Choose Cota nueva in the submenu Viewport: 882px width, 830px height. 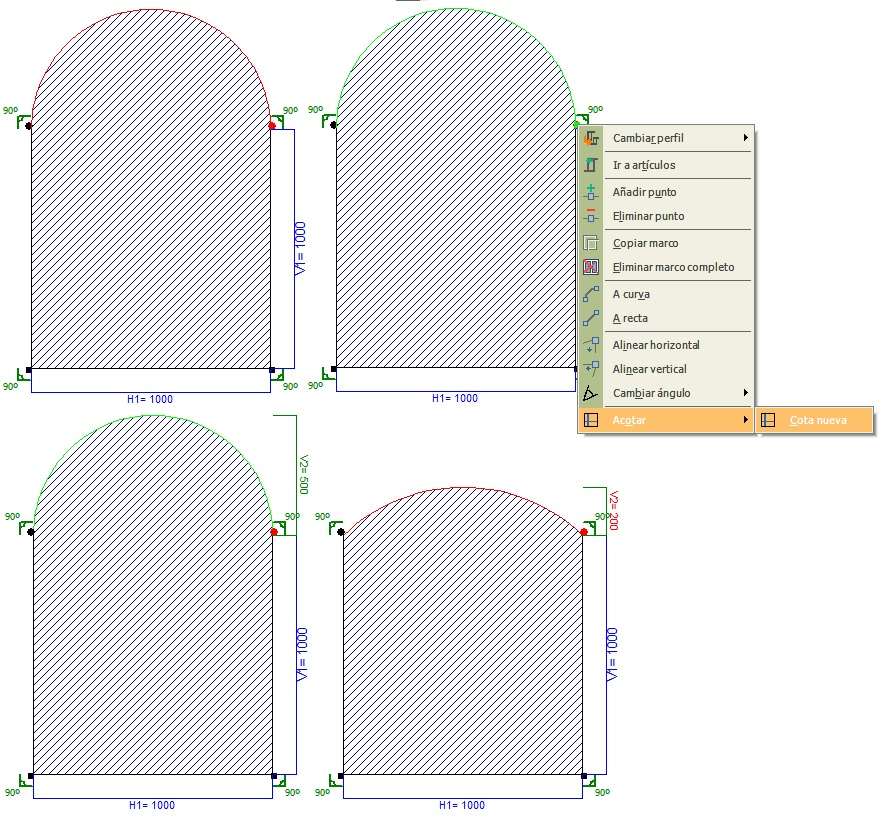(x=814, y=420)
